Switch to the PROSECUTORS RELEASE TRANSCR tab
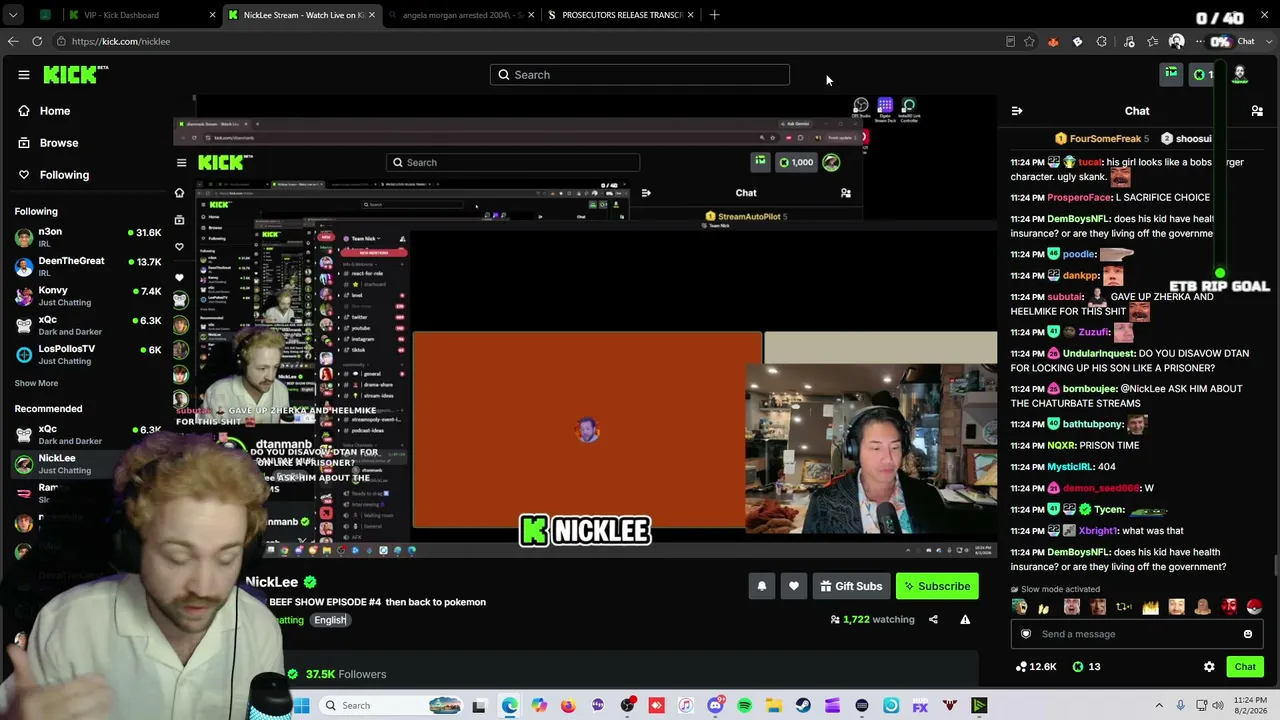 tap(622, 15)
